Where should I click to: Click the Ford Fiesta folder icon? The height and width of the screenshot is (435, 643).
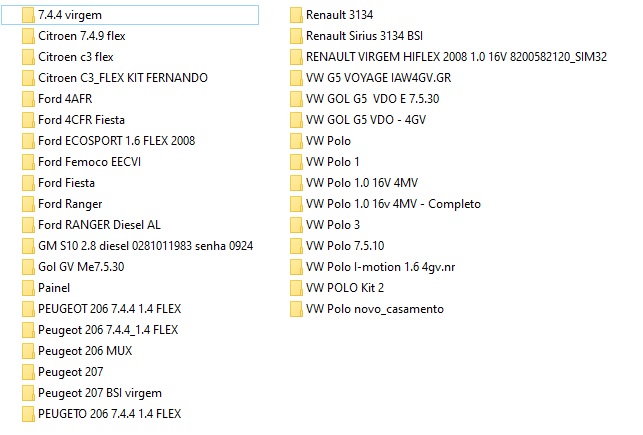click(26, 183)
